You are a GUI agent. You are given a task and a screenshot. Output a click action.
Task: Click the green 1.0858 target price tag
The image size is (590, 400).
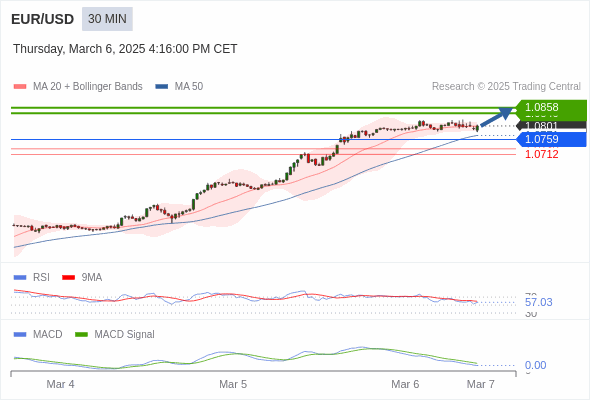click(x=551, y=107)
